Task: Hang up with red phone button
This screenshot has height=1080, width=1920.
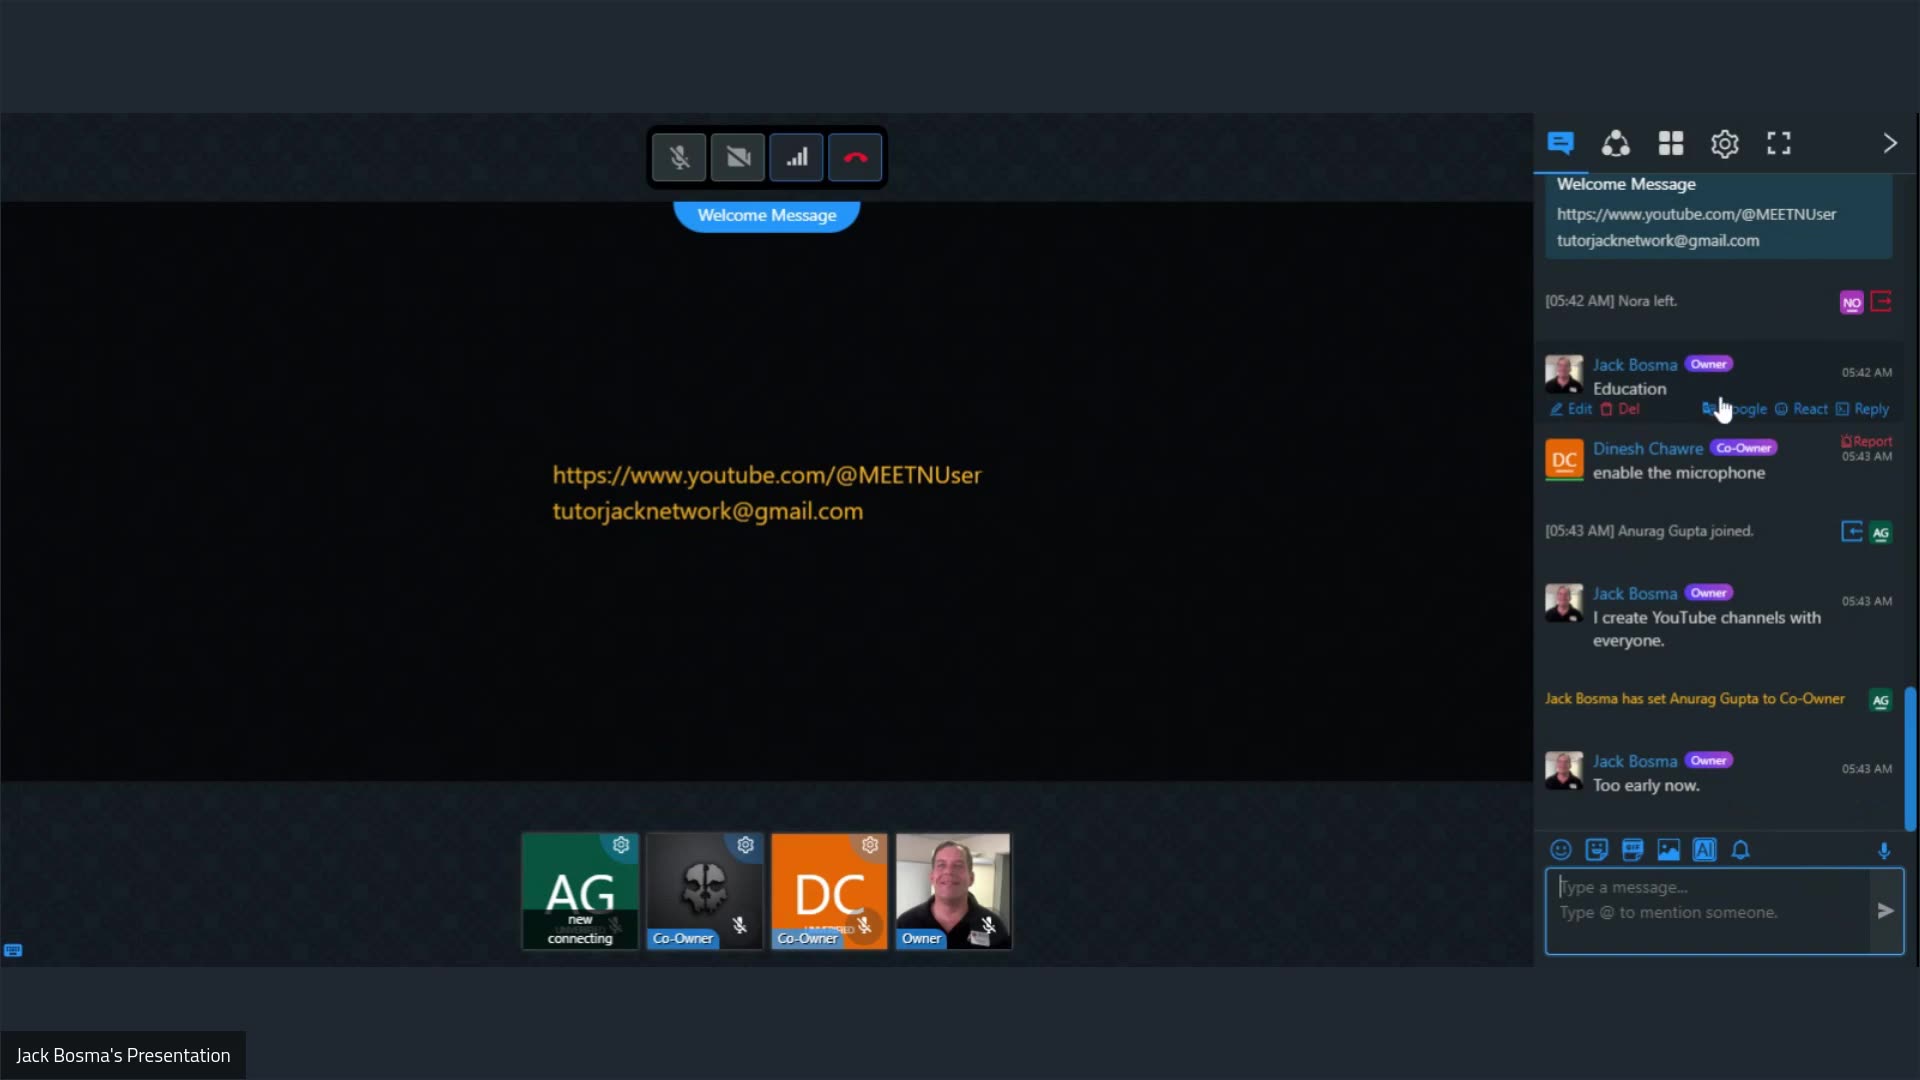Action: pyautogui.click(x=855, y=158)
